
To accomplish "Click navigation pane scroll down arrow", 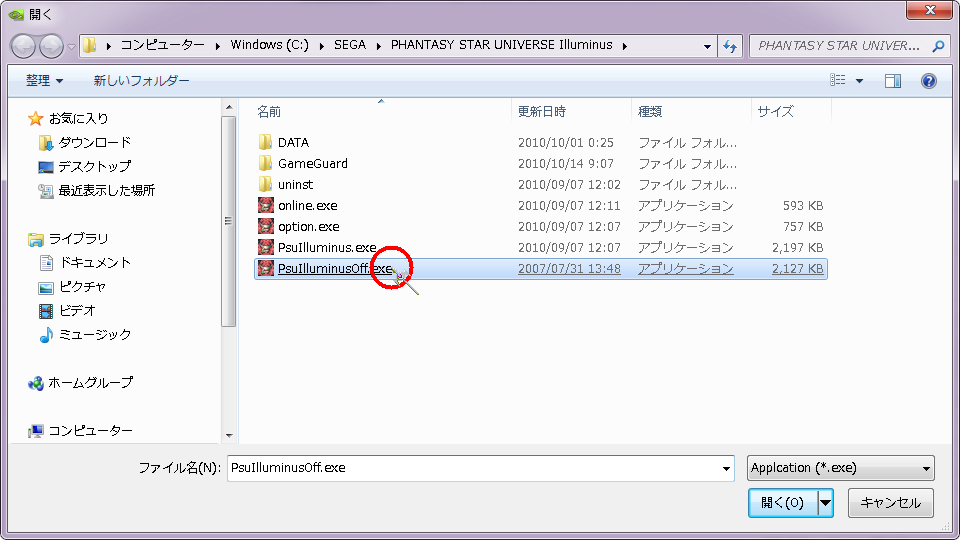I will pyautogui.click(x=229, y=435).
